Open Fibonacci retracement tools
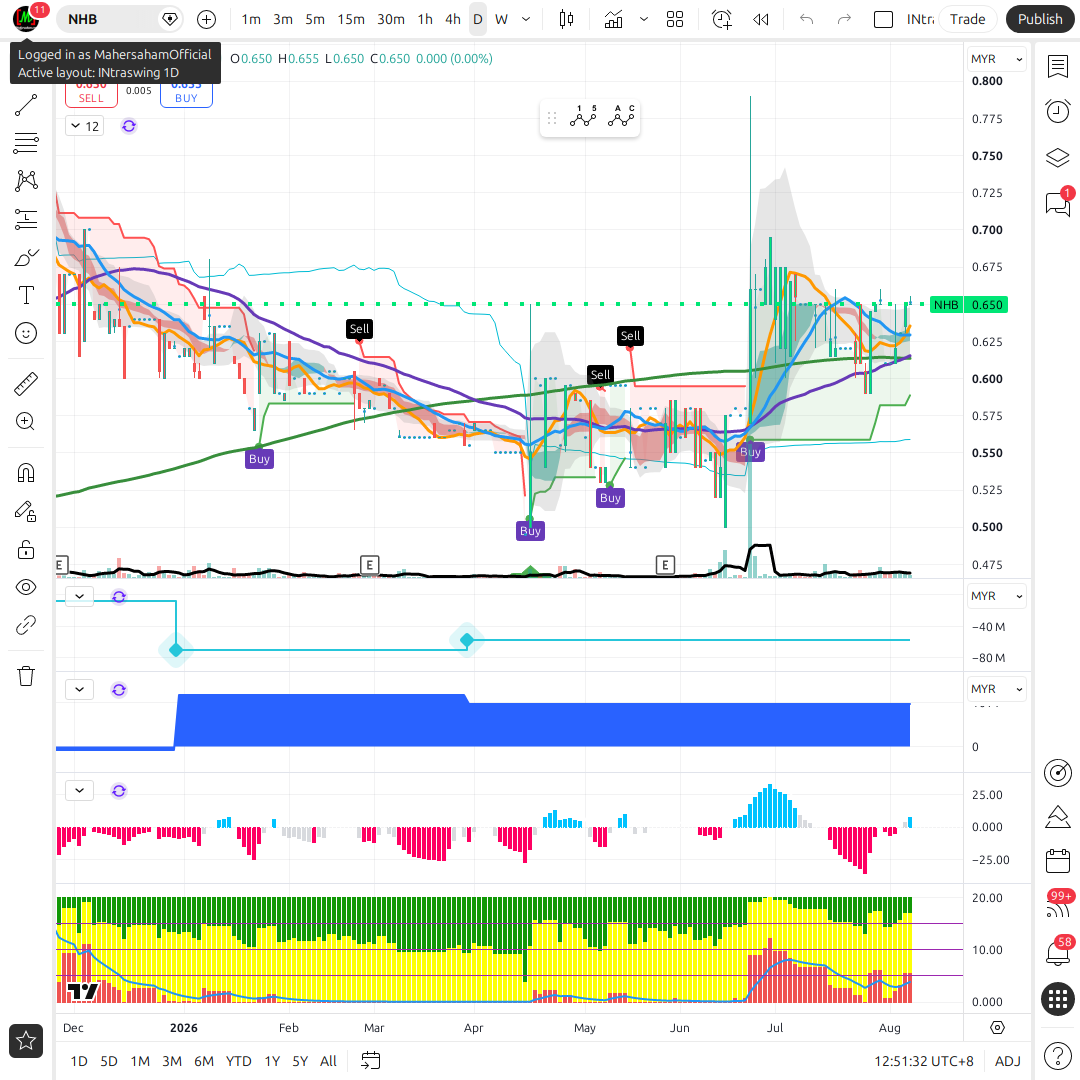Viewport: 1080px width, 1080px height. pos(25,143)
